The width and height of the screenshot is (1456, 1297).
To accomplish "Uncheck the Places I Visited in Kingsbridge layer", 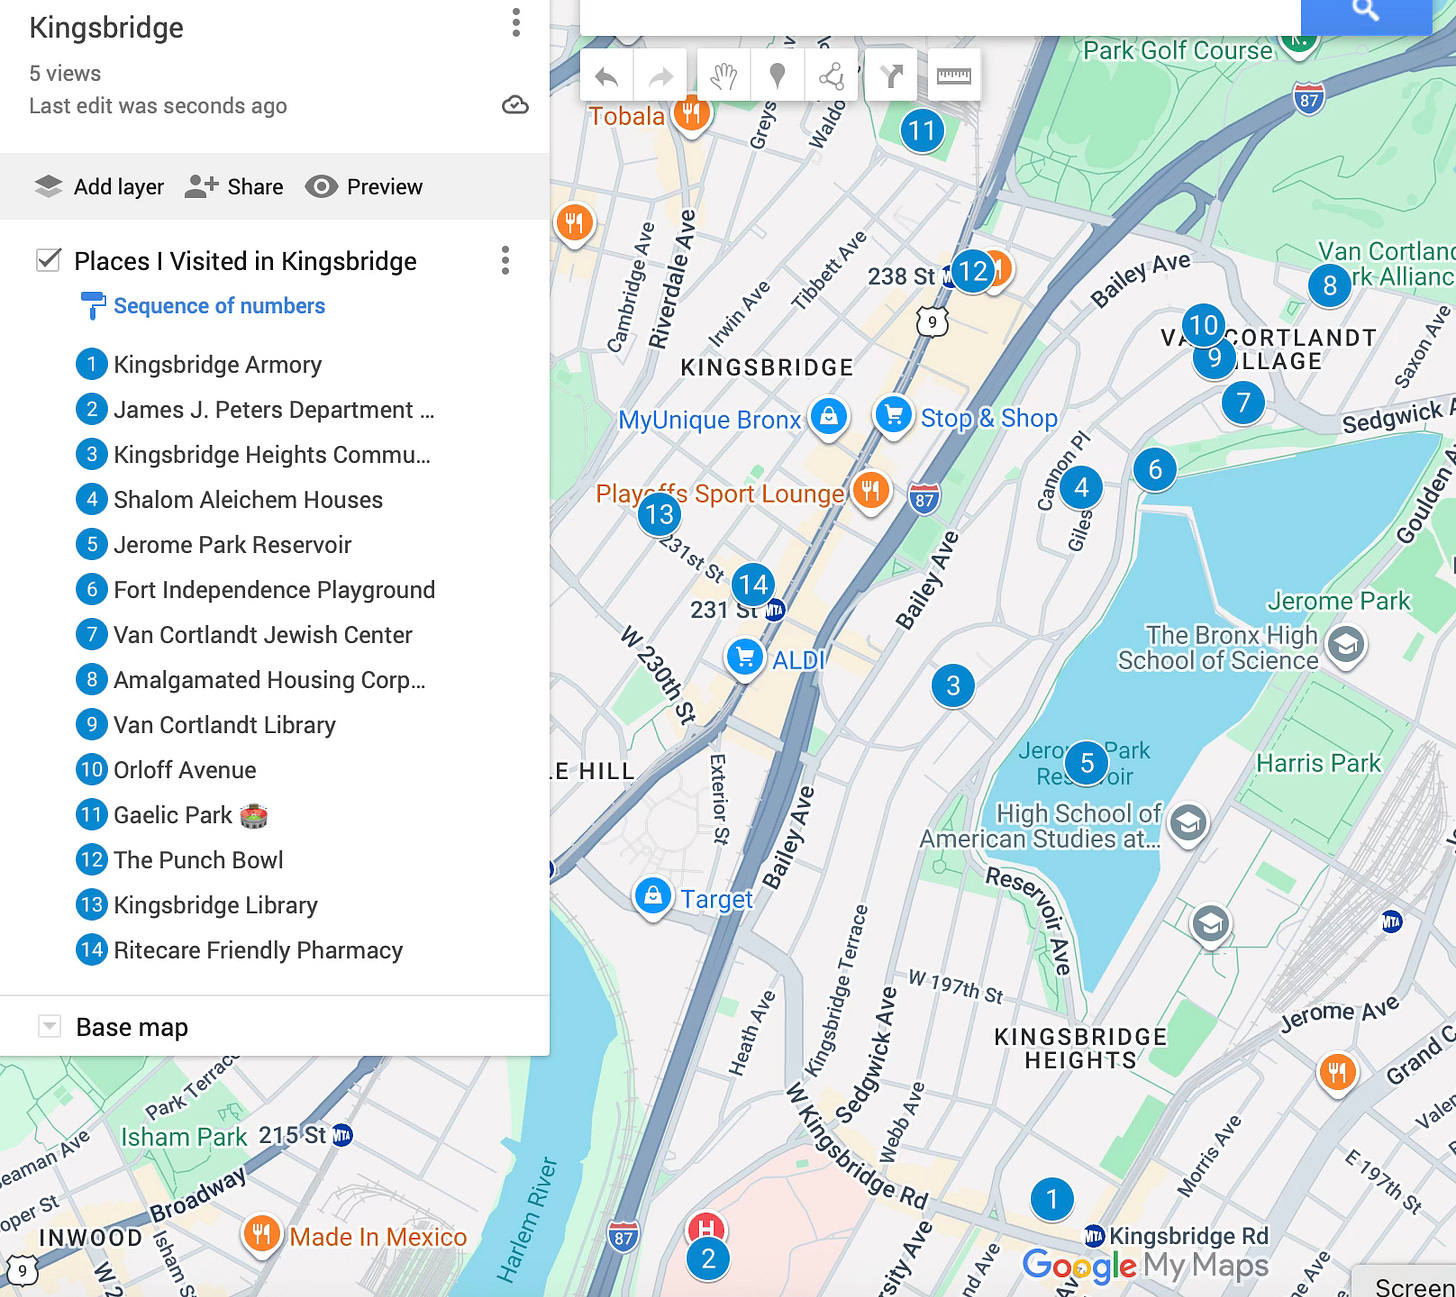I will point(48,260).
